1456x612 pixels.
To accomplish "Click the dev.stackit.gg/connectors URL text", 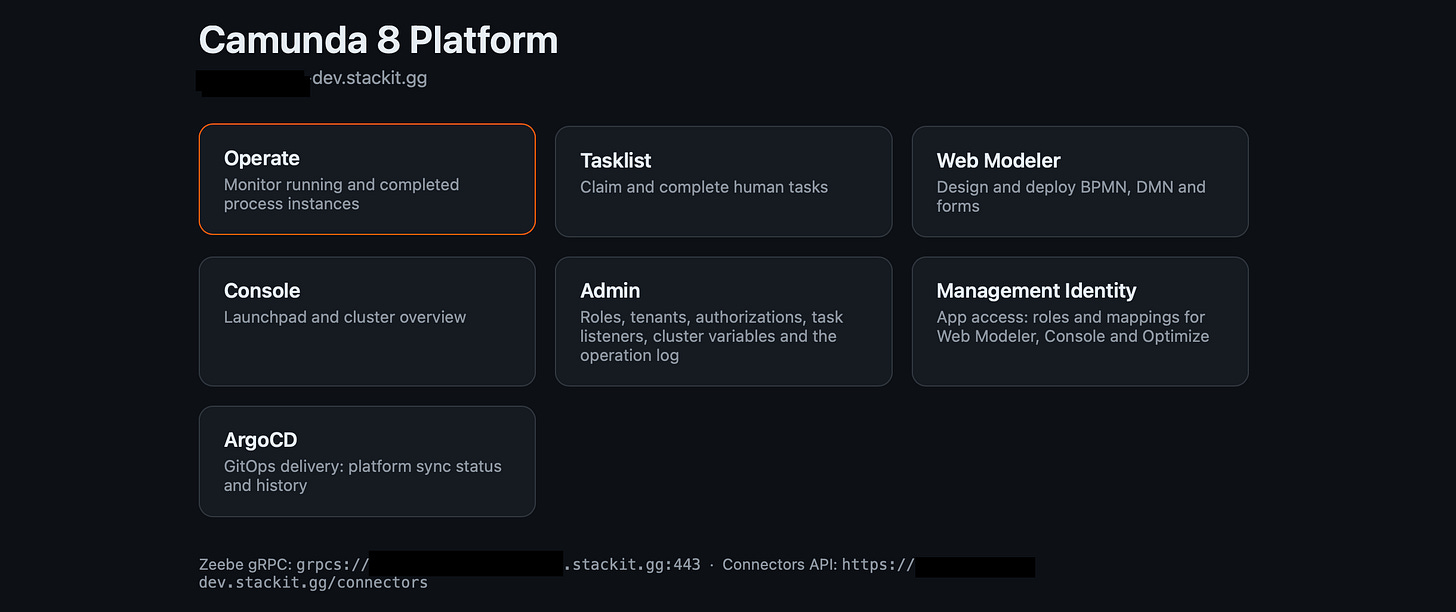I will tap(313, 582).
